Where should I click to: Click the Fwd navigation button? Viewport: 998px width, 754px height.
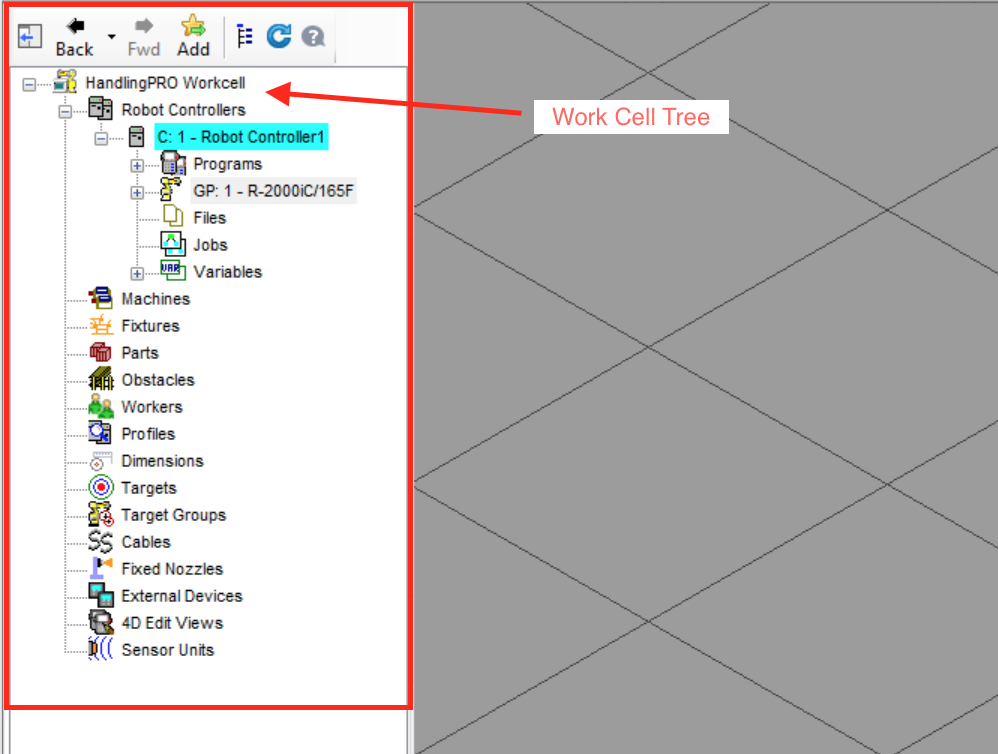point(143,38)
